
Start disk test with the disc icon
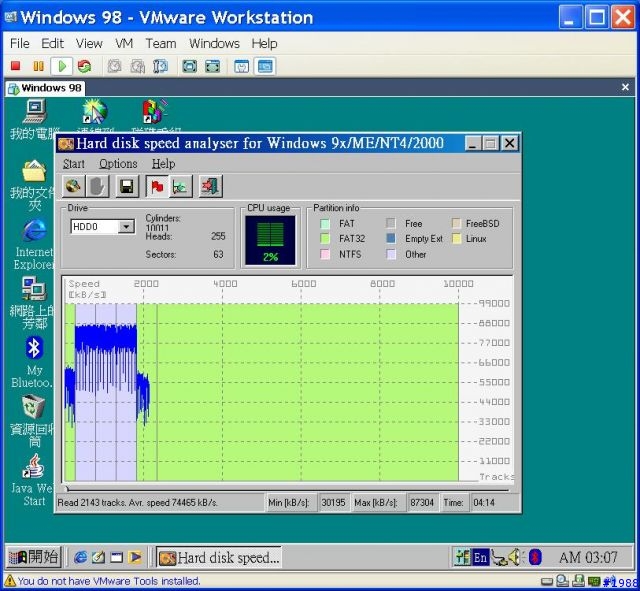[x=73, y=187]
